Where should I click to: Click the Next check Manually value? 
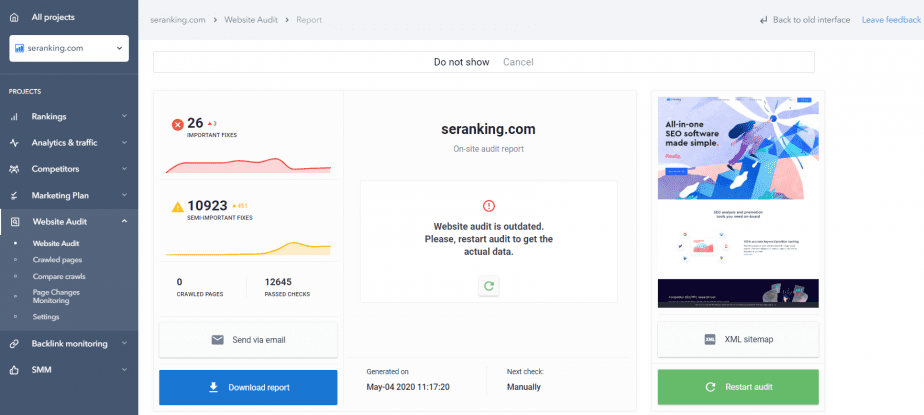[523, 387]
